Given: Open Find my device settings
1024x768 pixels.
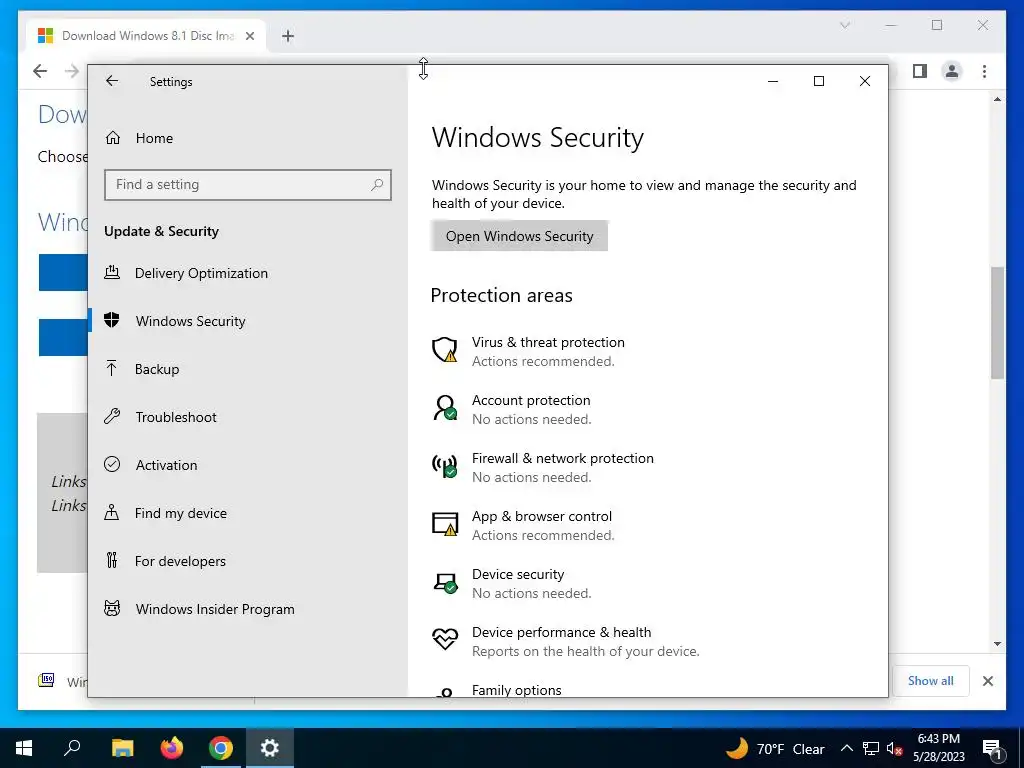Looking at the screenshot, I should [x=248, y=513].
